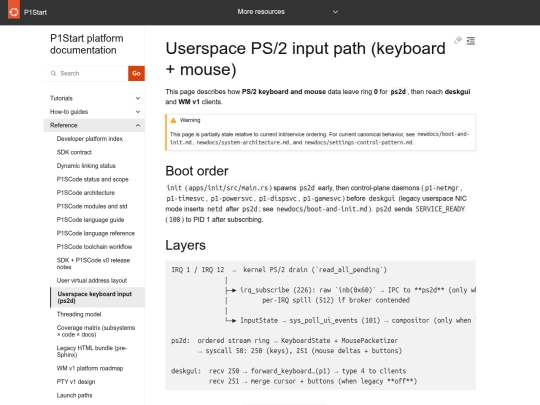Image resolution: width=540 pixels, height=405 pixels.
Task: Open the More resources dropdown
Action: (288, 12)
